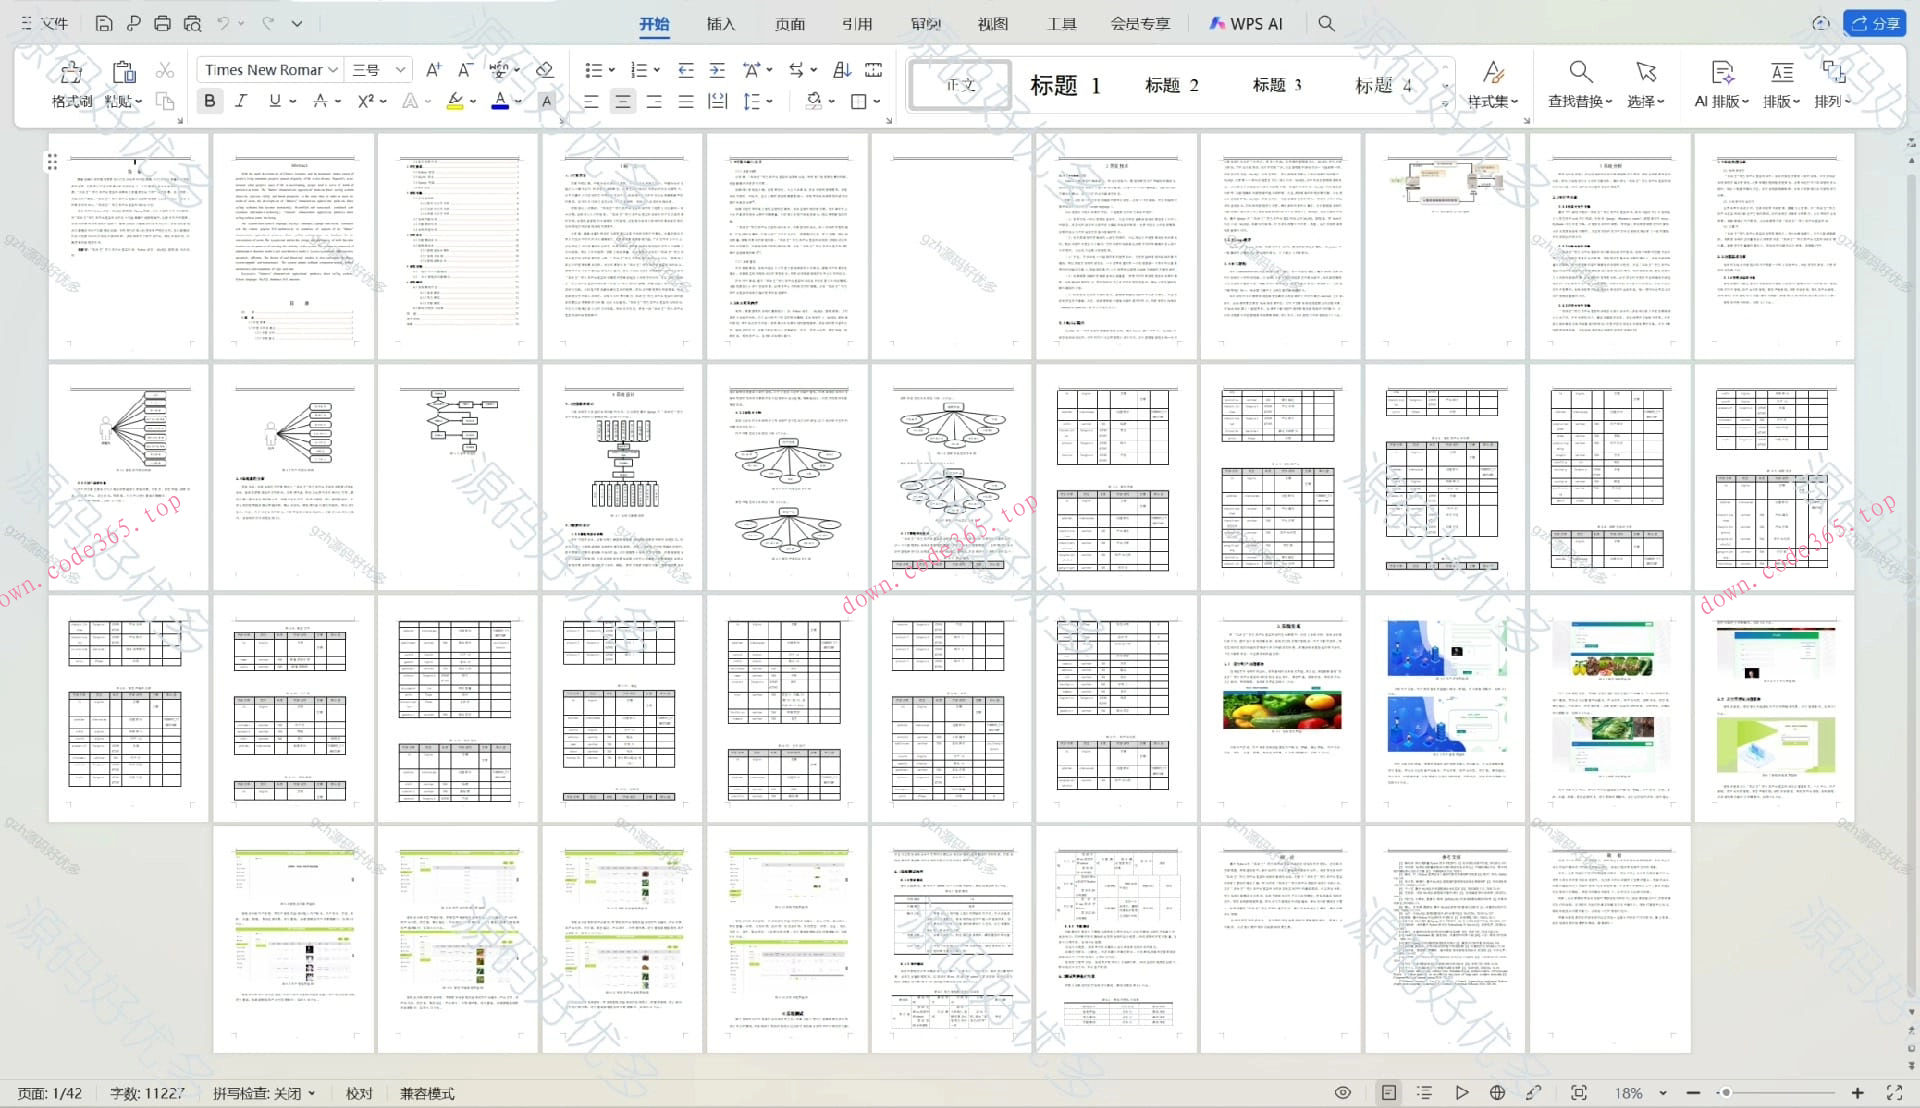Open Find and Replace (查找替换) tool
Image resolution: width=1920 pixels, height=1108 pixels.
click(x=1579, y=72)
